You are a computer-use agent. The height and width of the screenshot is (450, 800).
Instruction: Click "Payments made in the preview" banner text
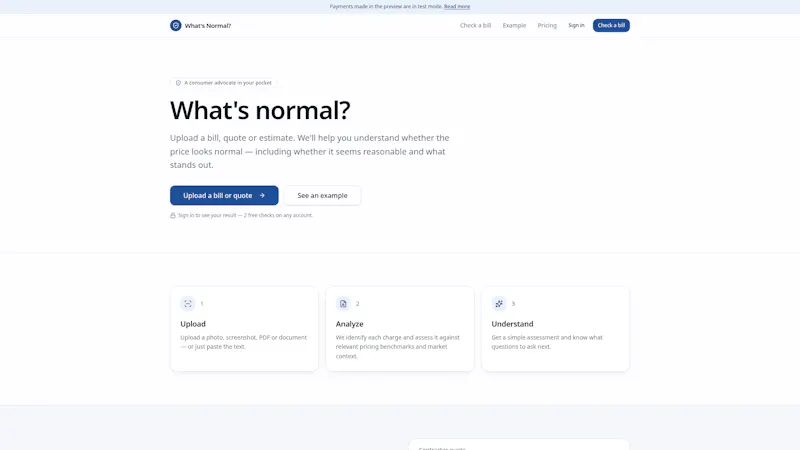(x=386, y=7)
